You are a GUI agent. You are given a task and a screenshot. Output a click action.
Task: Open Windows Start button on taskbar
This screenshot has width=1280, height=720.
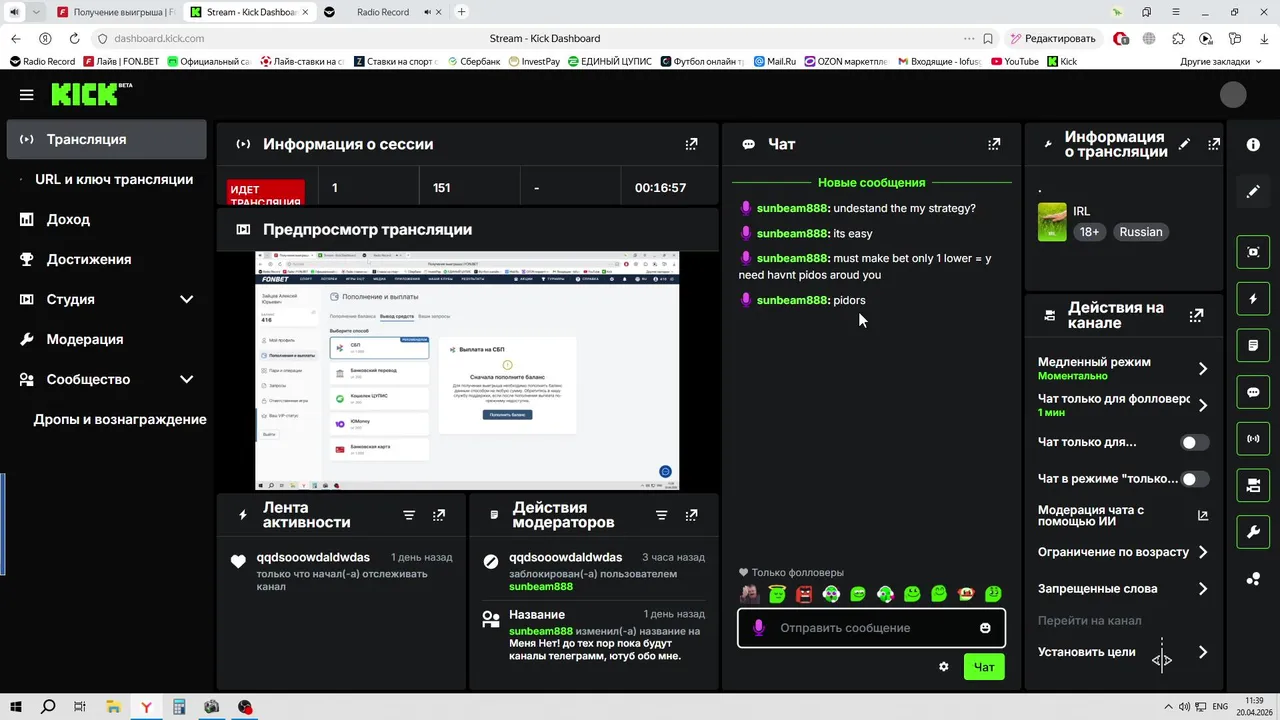pyautogui.click(x=16, y=707)
